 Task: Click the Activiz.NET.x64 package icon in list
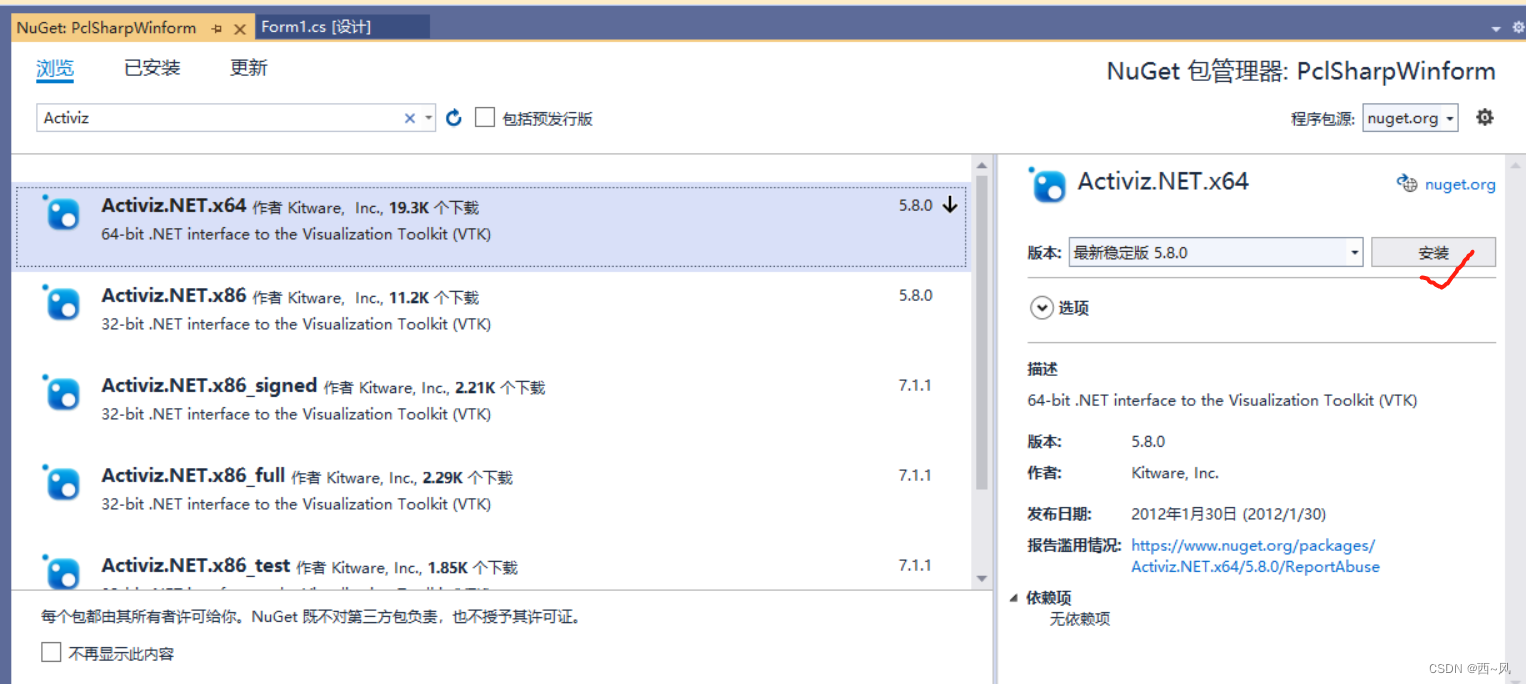pyautogui.click(x=62, y=214)
